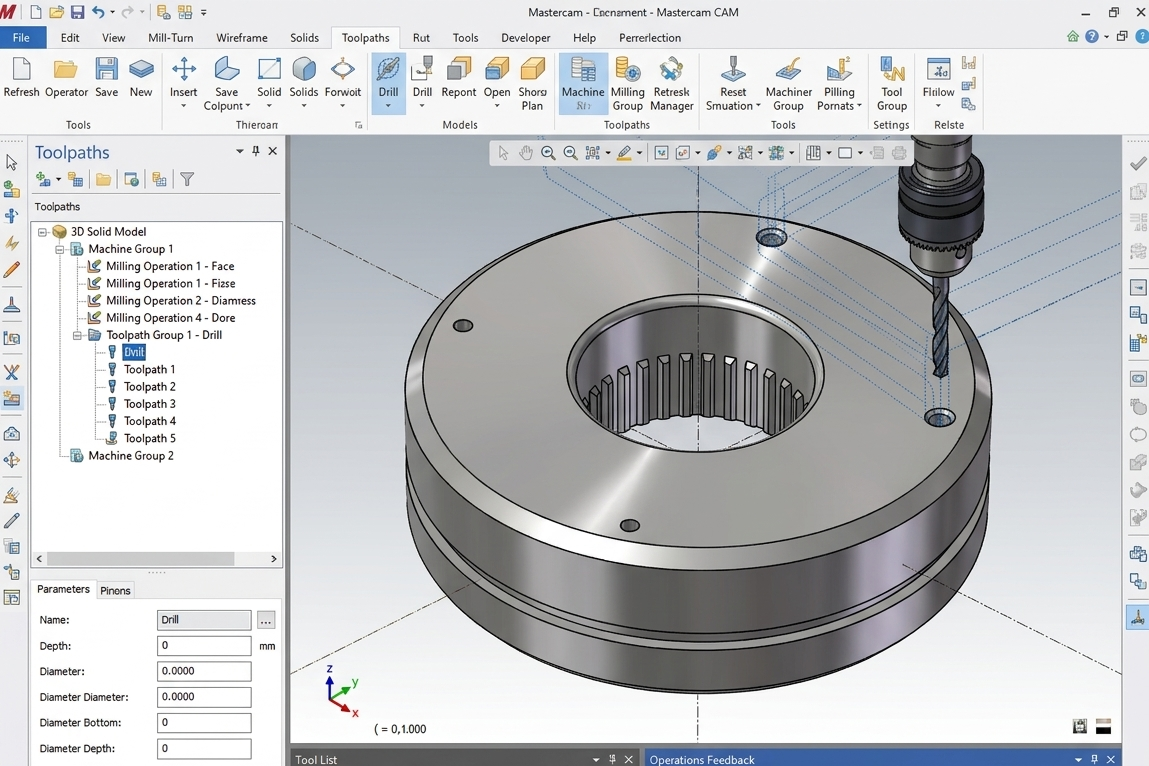
Task: Click the horizontal scrollbar in Toolpaths tree
Action: pos(141,559)
